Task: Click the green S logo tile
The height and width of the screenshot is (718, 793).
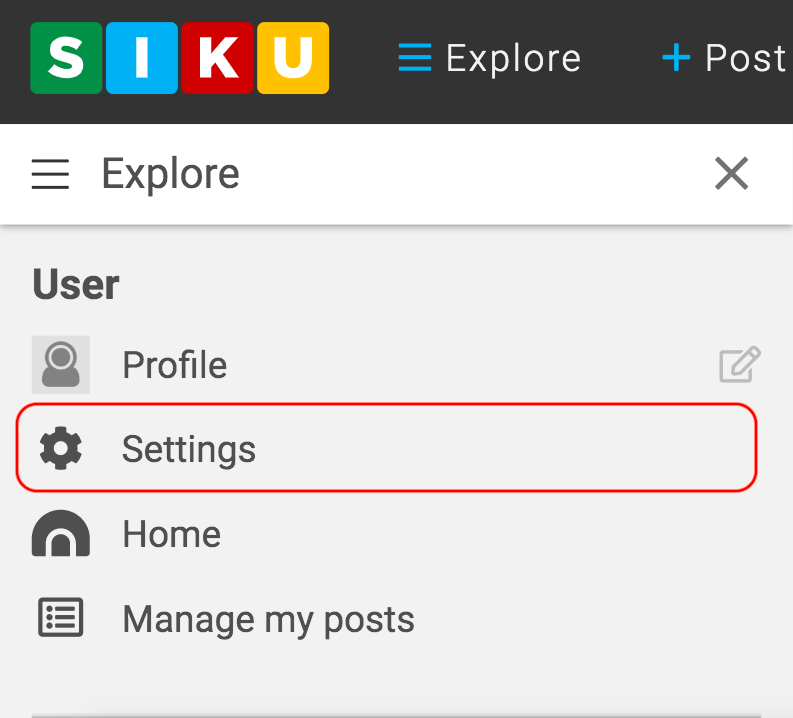Action: (x=66, y=58)
